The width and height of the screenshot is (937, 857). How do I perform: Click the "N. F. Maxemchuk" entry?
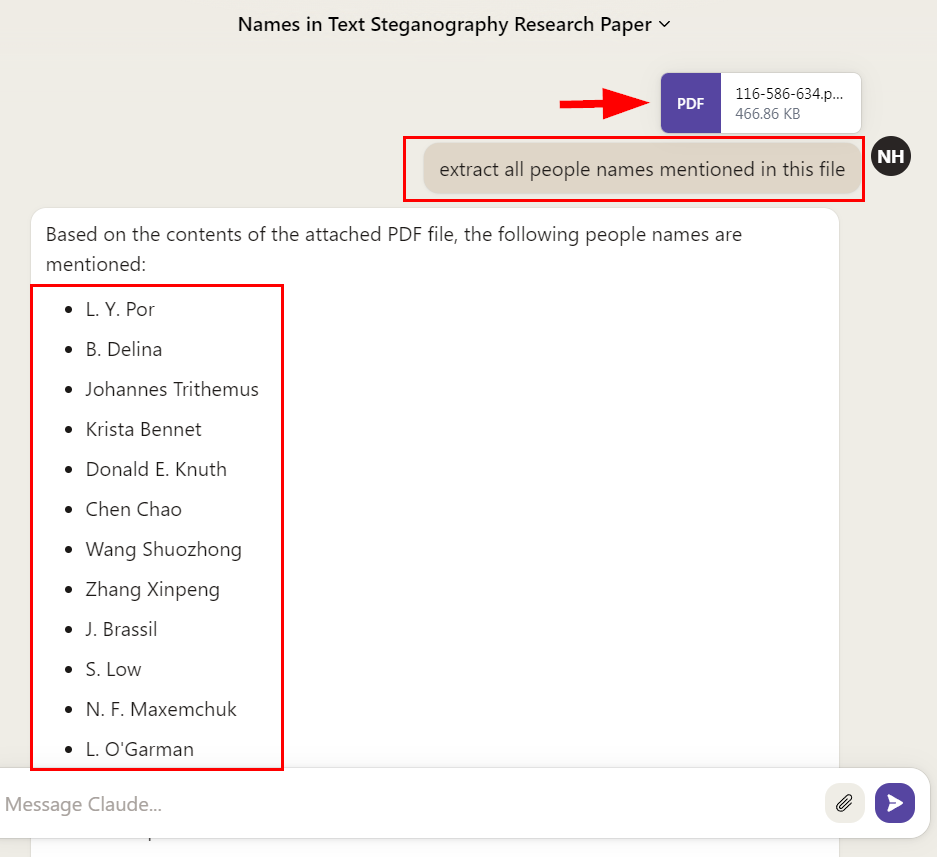click(x=161, y=709)
